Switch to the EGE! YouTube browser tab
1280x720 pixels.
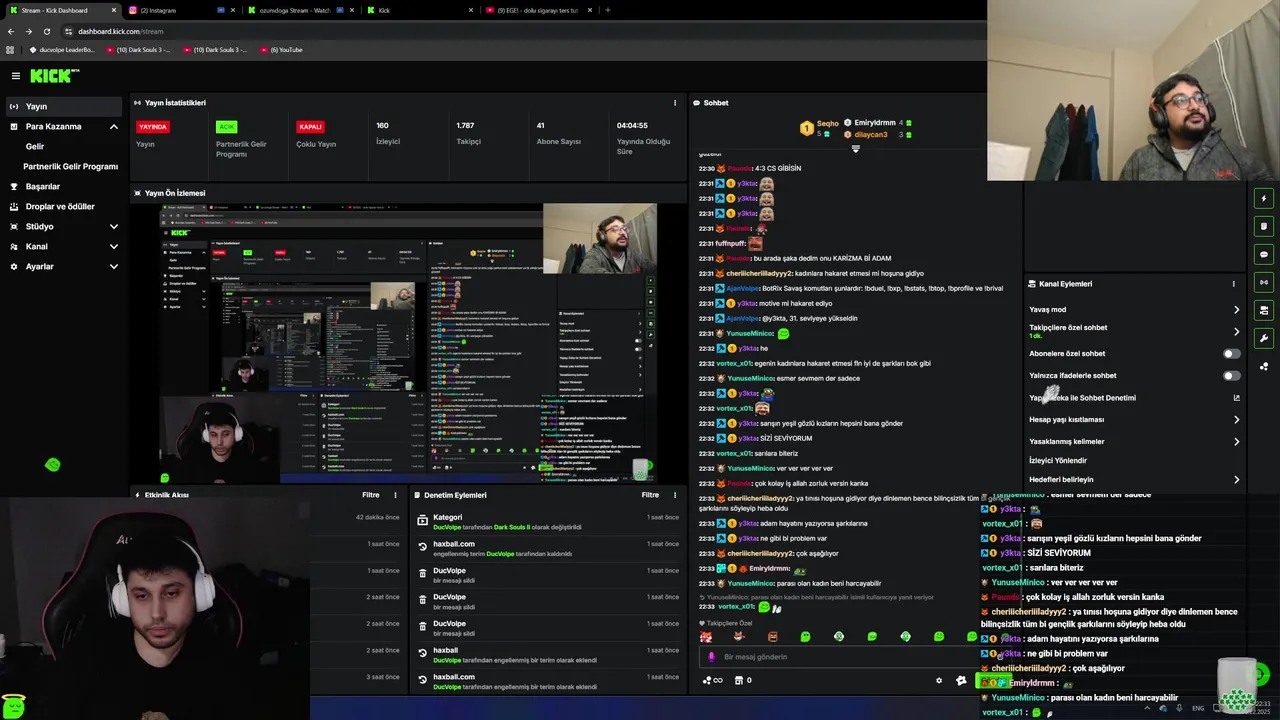coord(538,10)
